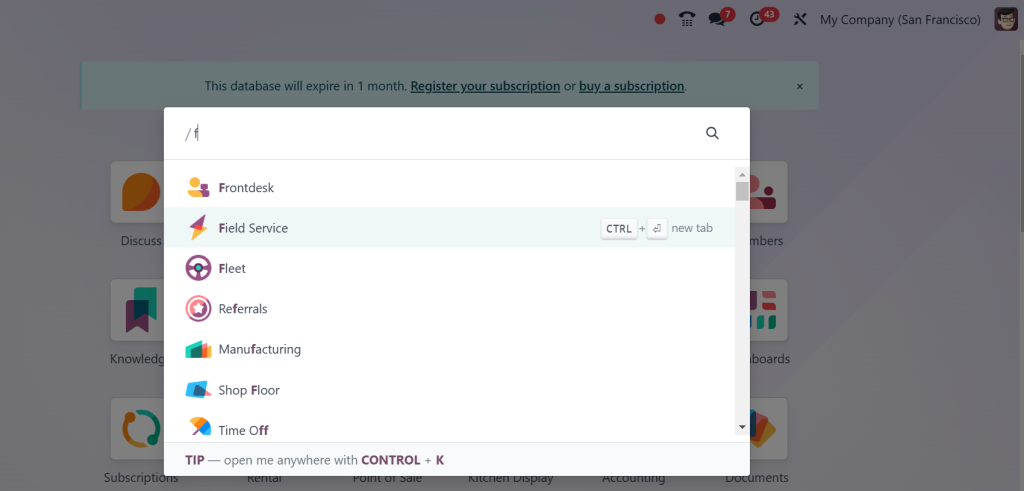
Task: Click the search magnifier icon
Action: coord(712,133)
